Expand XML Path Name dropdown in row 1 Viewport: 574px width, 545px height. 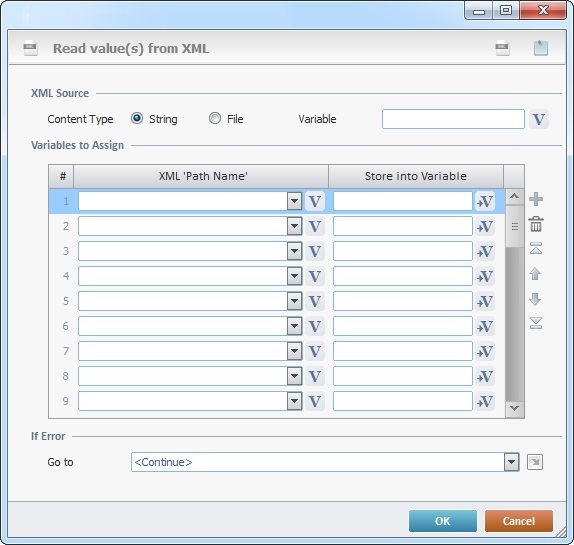pos(294,201)
